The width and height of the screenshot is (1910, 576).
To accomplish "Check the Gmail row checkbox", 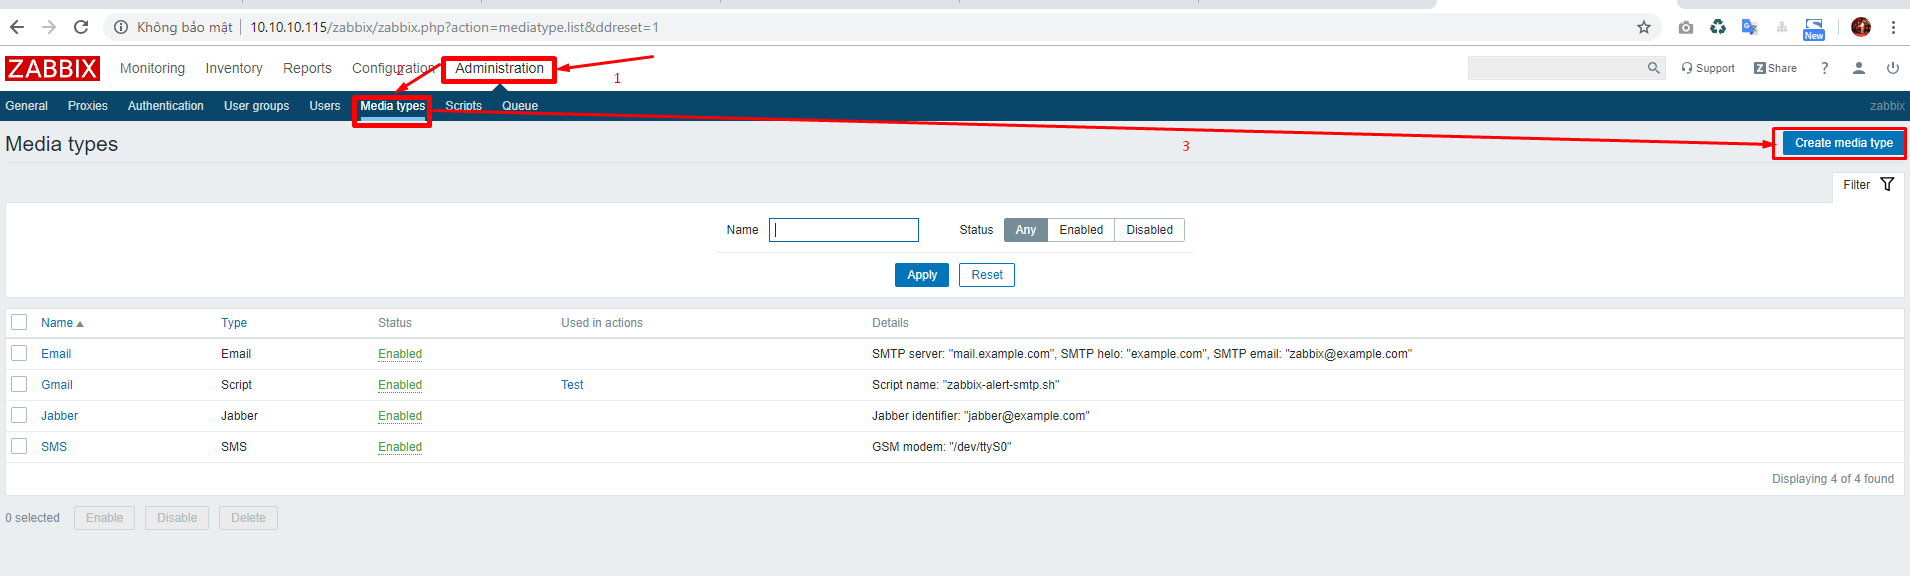I will click(19, 384).
